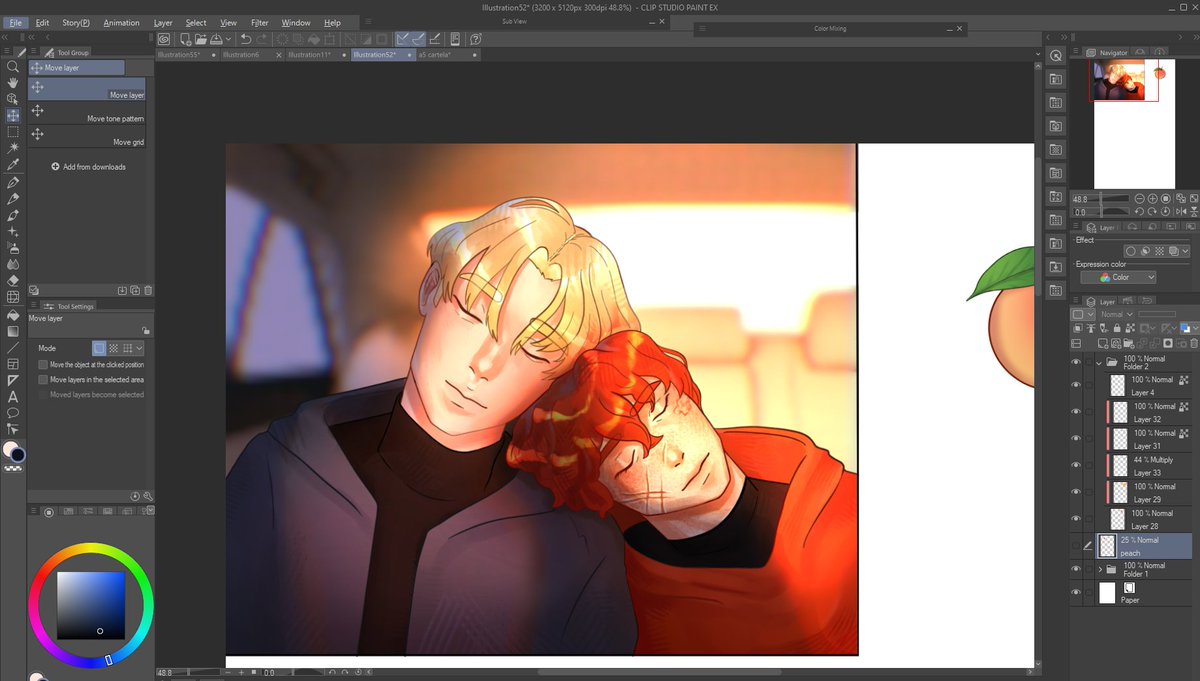Click the blue square in the color wheel
Image resolution: width=1200 pixels, height=681 pixels.
pos(91,605)
